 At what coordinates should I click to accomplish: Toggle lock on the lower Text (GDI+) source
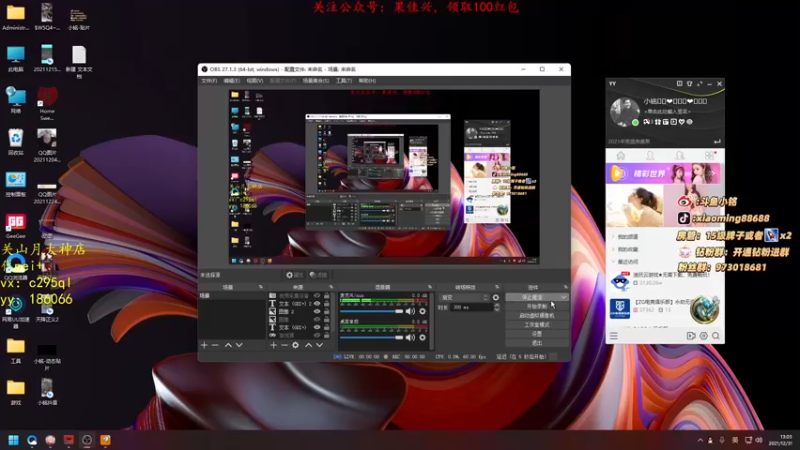[x=327, y=327]
